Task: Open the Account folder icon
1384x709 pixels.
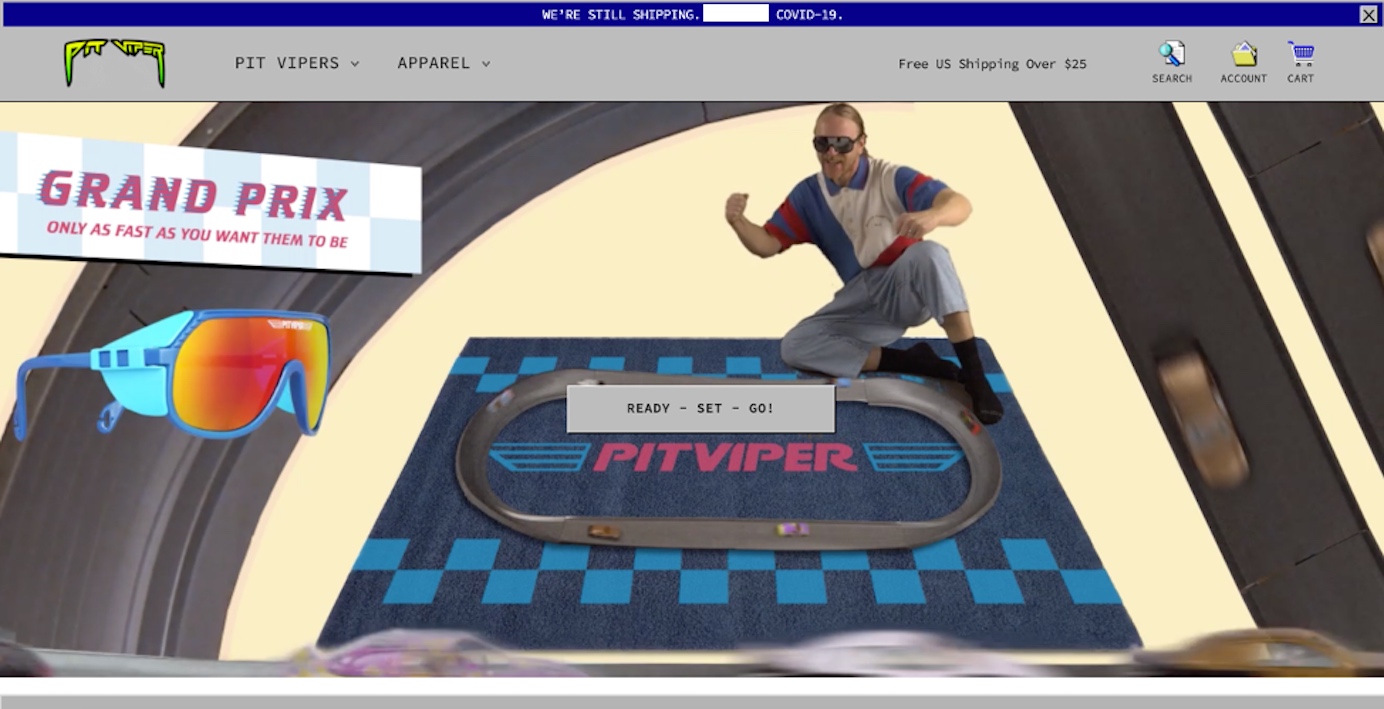Action: pos(1244,54)
